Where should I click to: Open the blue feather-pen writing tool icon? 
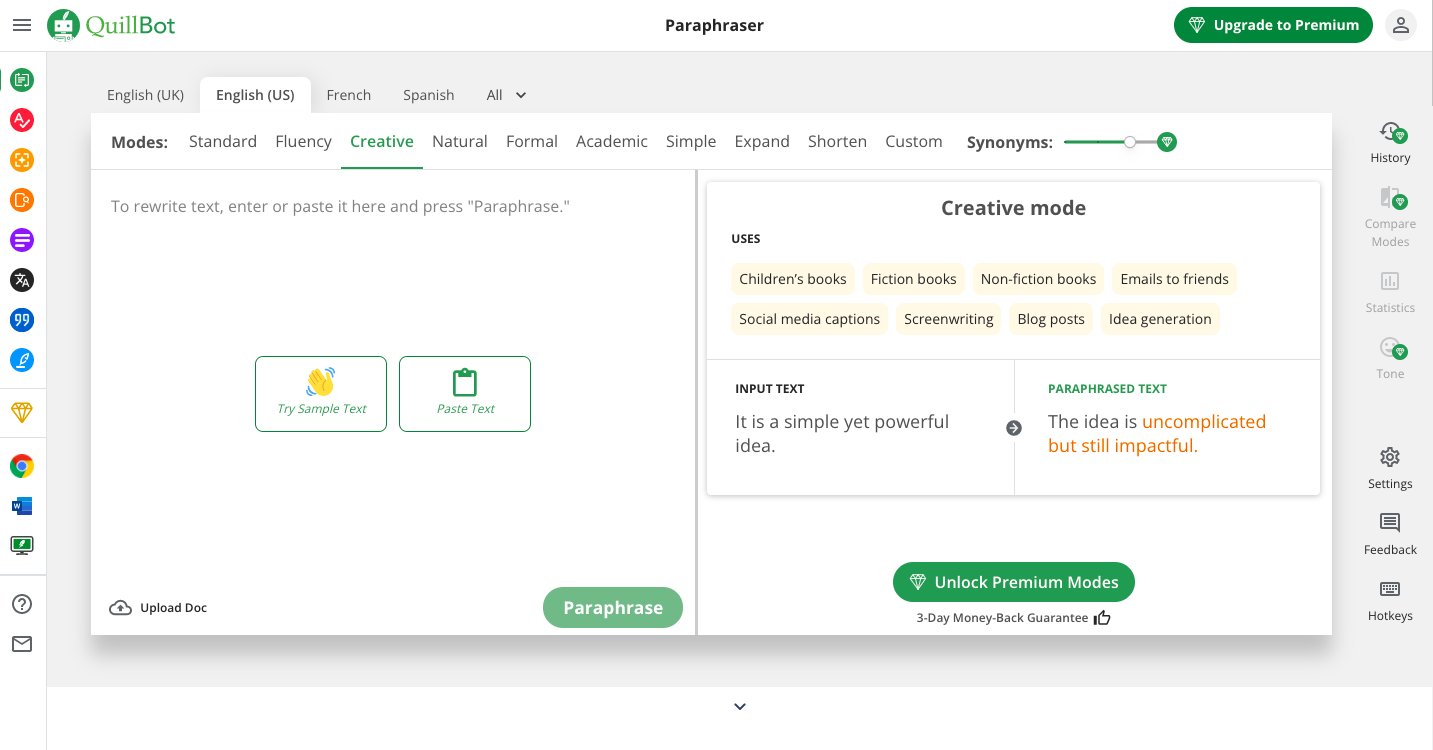click(x=22, y=360)
